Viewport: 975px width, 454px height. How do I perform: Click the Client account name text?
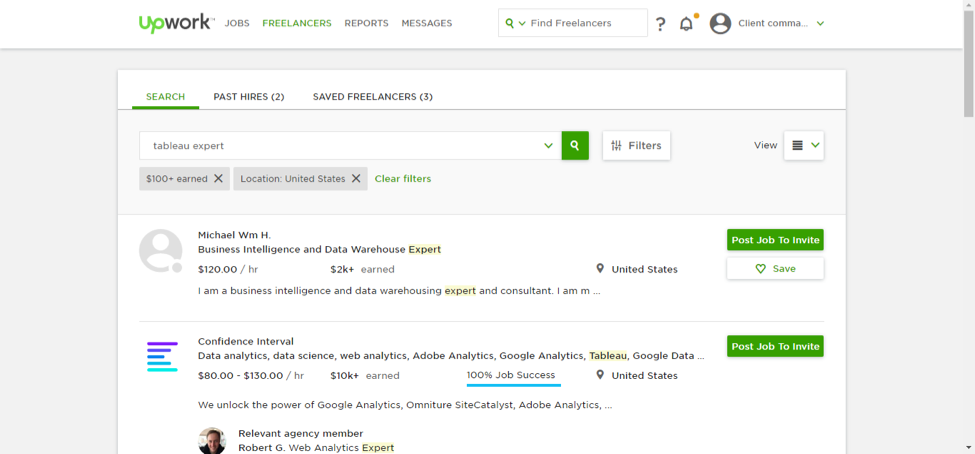coord(773,23)
